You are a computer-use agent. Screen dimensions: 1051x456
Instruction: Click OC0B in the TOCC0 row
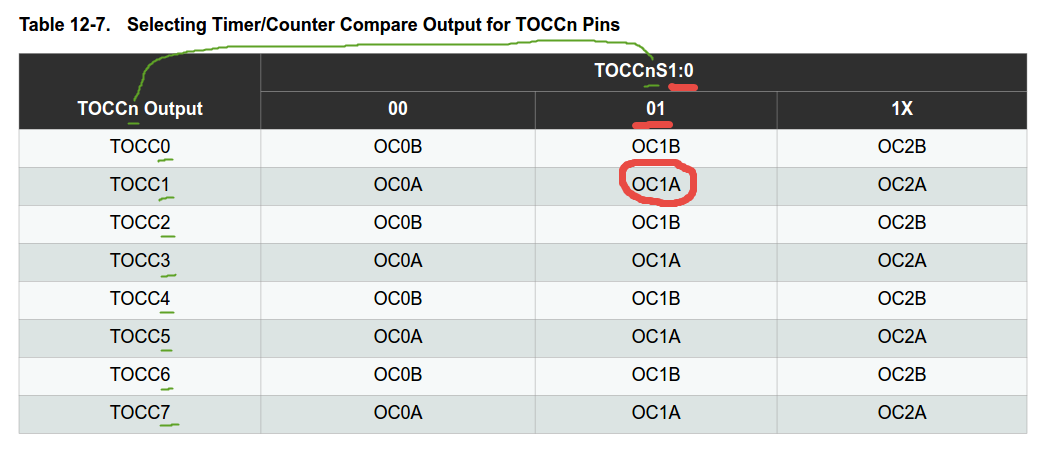pos(397,147)
